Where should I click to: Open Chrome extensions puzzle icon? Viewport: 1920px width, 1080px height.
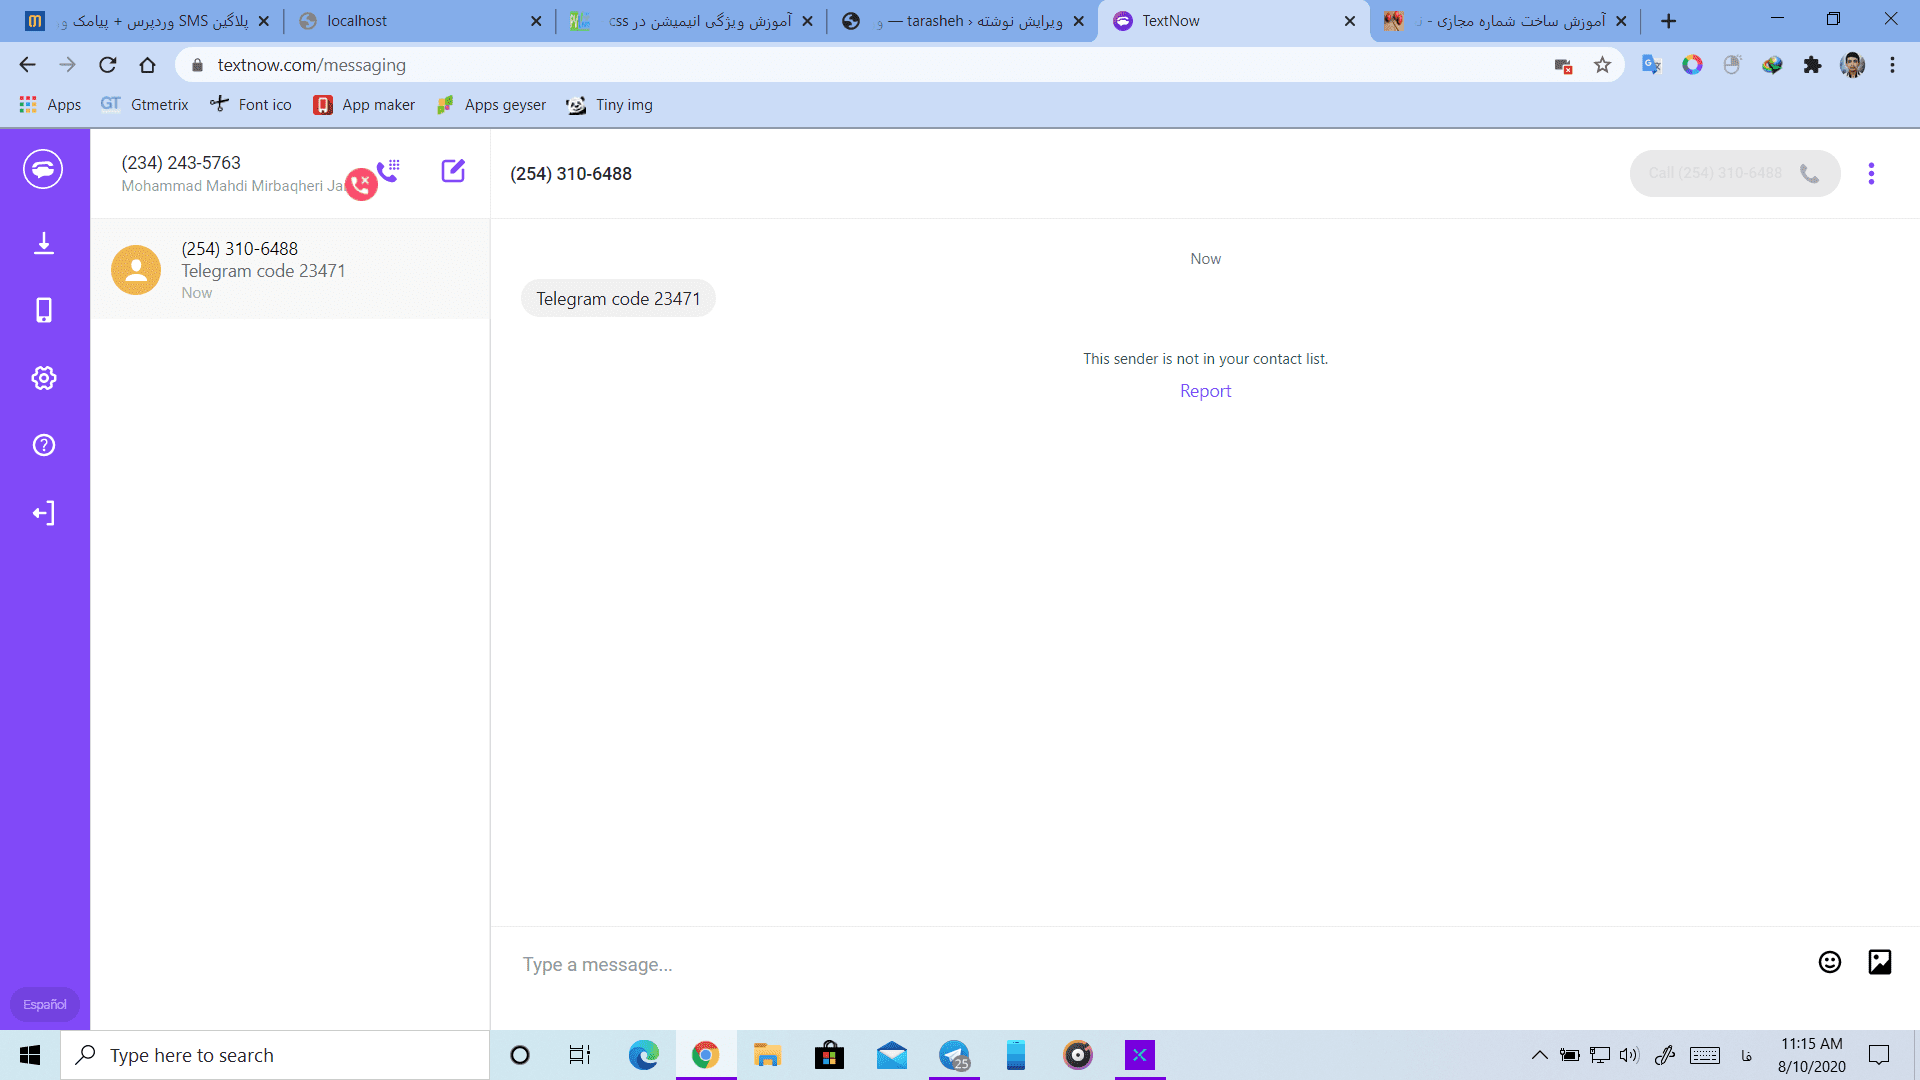pyautogui.click(x=1812, y=65)
